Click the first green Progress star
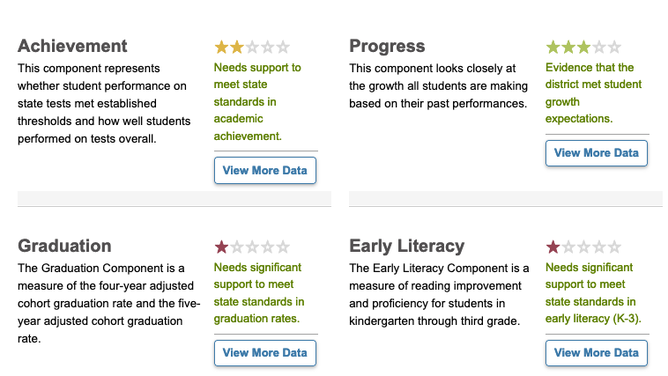Viewport: 668px width, 376px height. pyautogui.click(x=553, y=47)
